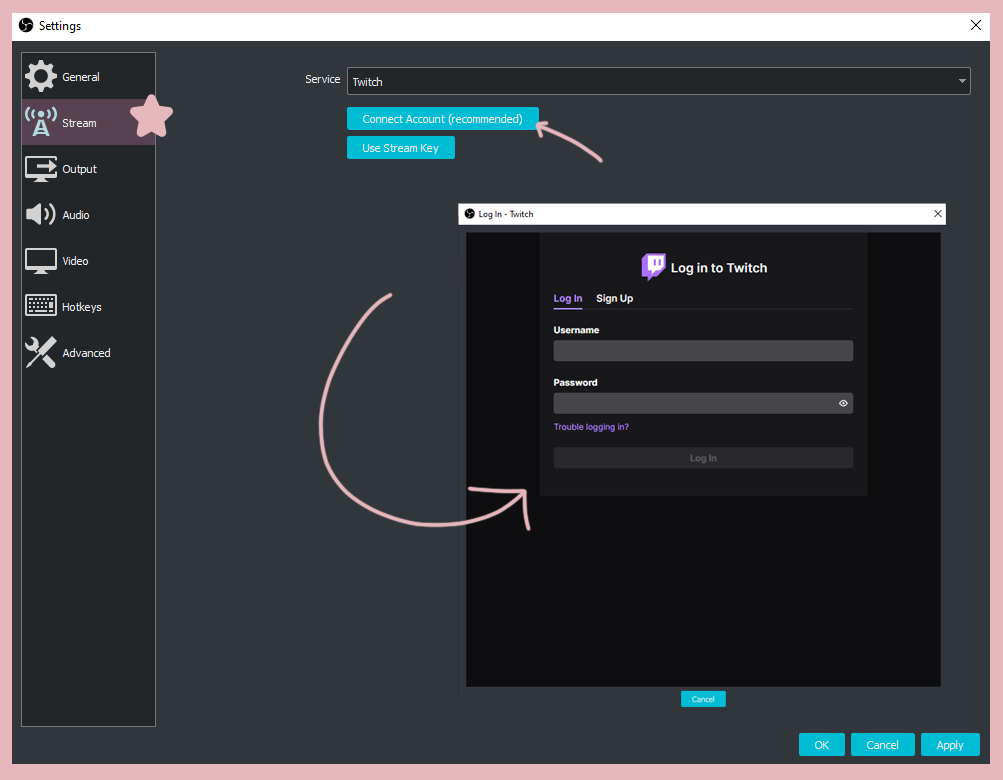This screenshot has height=780, width=1003.
Task: Click the Twitch logo in login form
Action: [x=653, y=266]
